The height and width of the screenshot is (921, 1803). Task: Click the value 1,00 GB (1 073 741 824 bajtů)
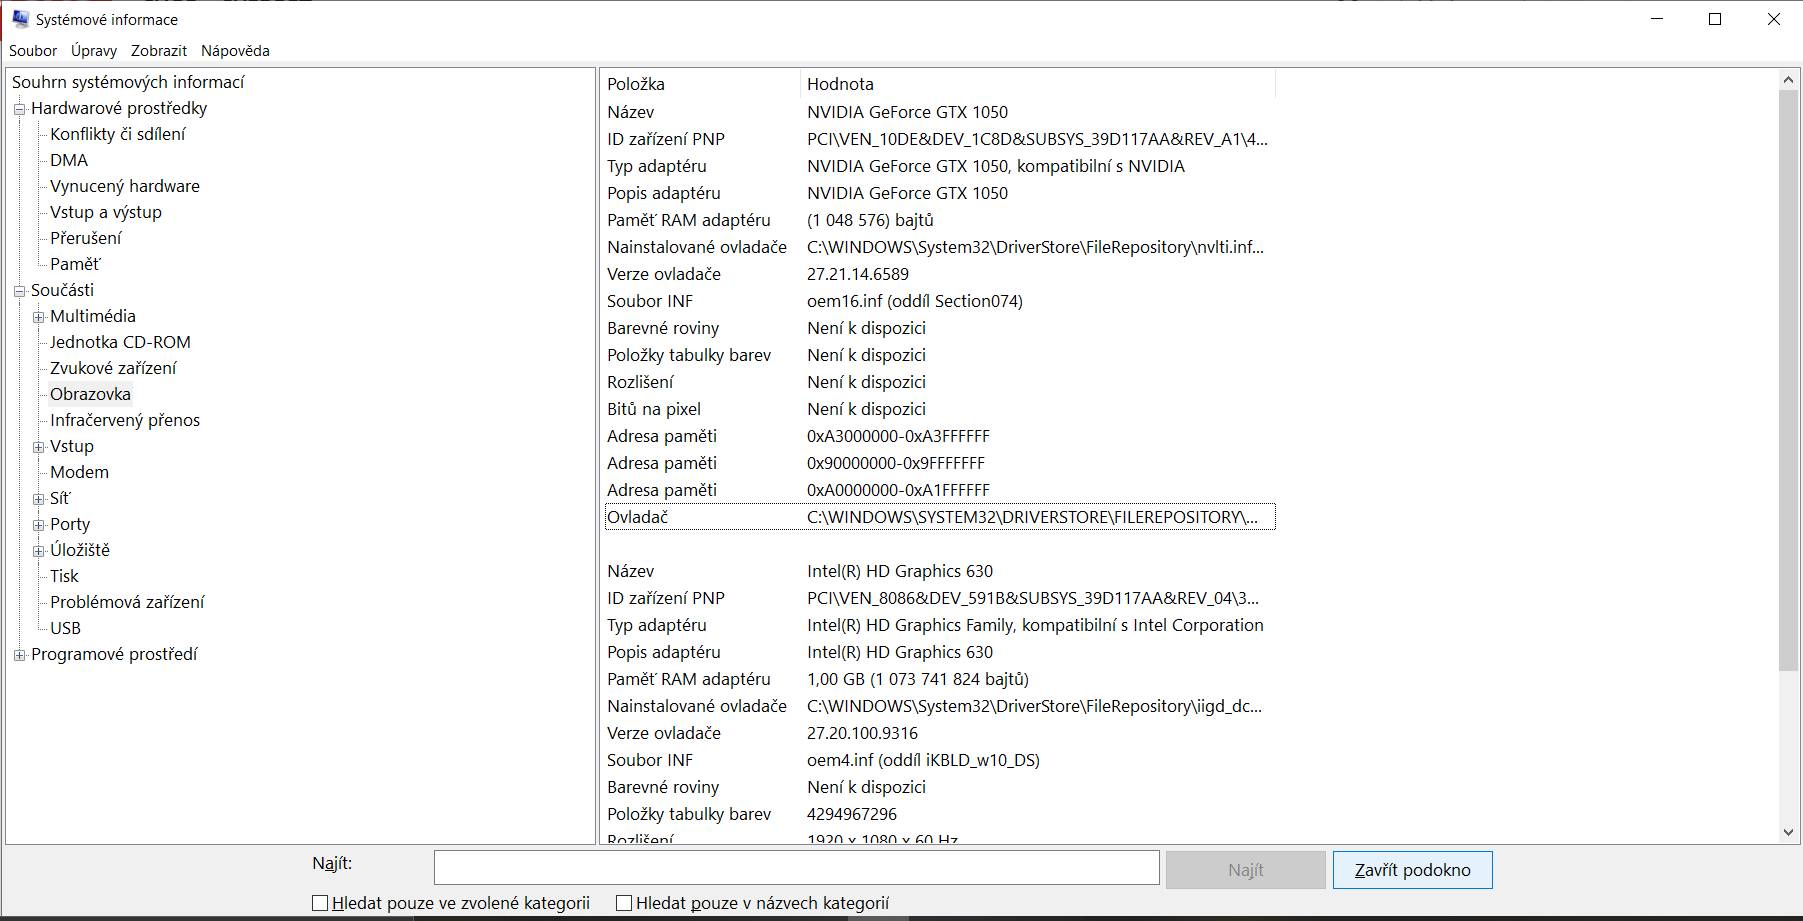pos(918,679)
